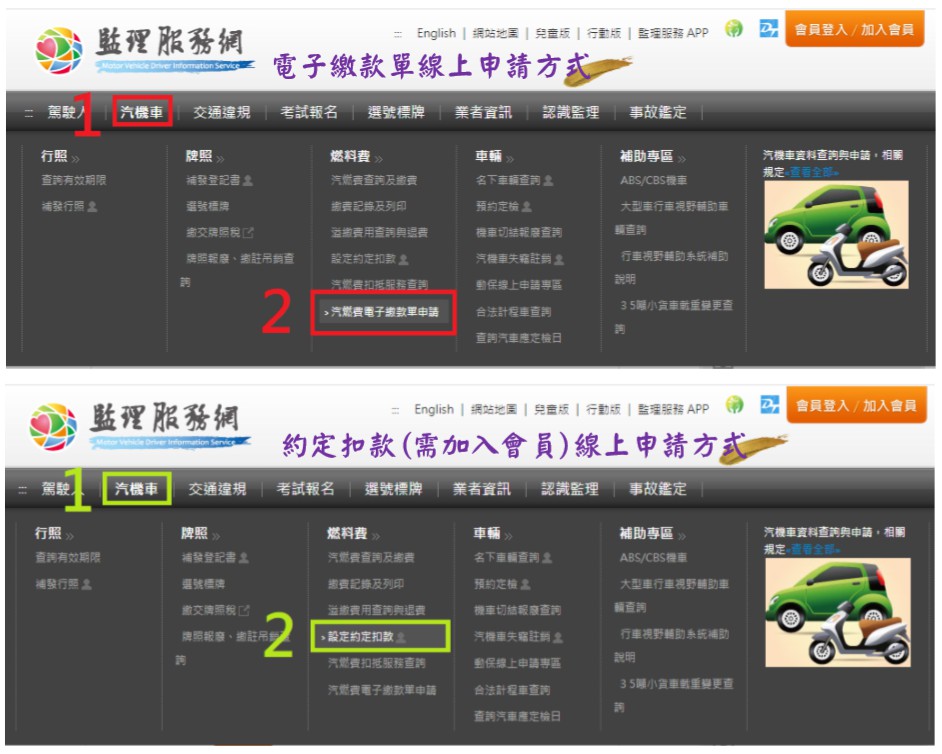
Task: Click the car and scooter image in the lower panel
Action: (x=838, y=611)
